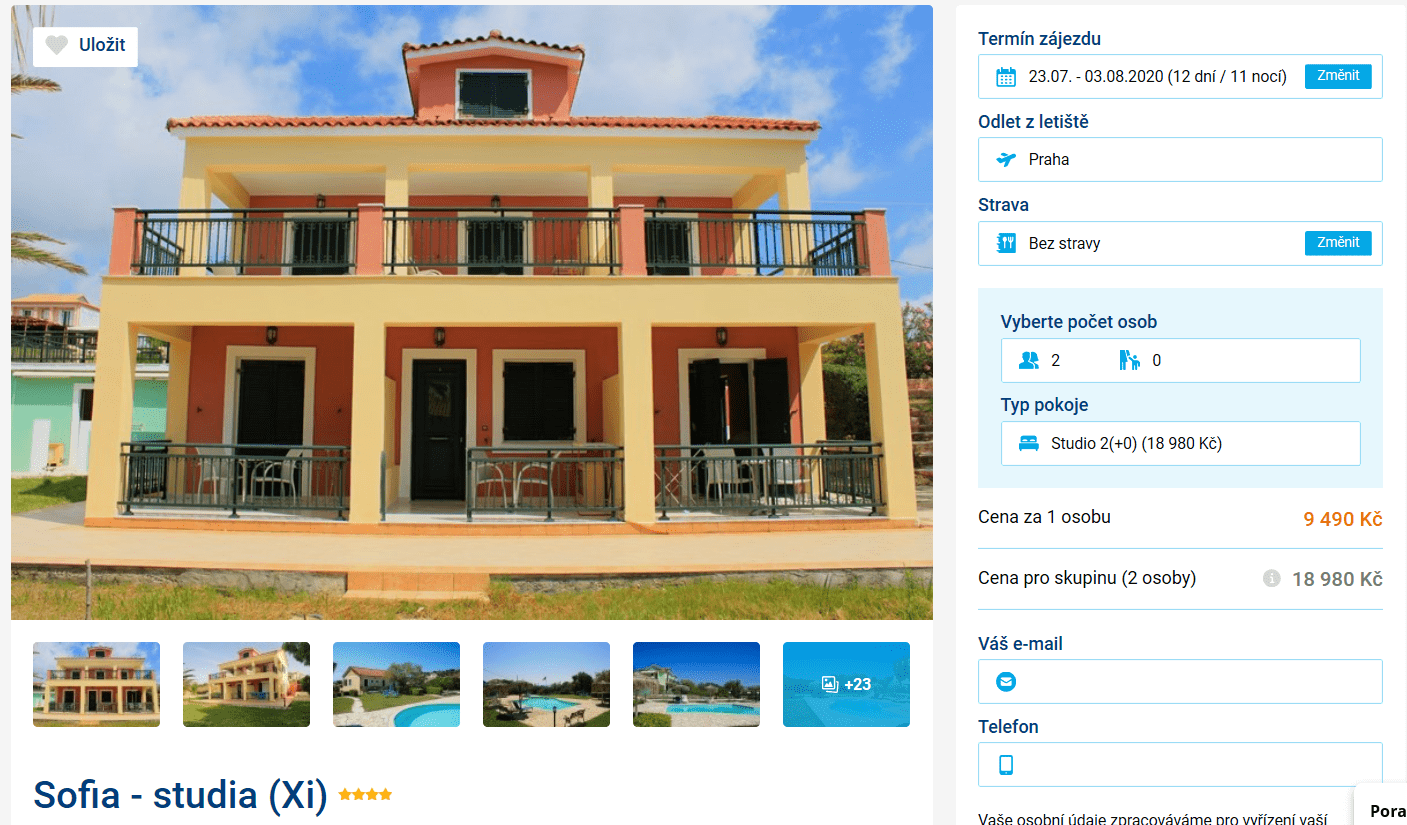Click the Váš e-mail input field

coord(1180,681)
